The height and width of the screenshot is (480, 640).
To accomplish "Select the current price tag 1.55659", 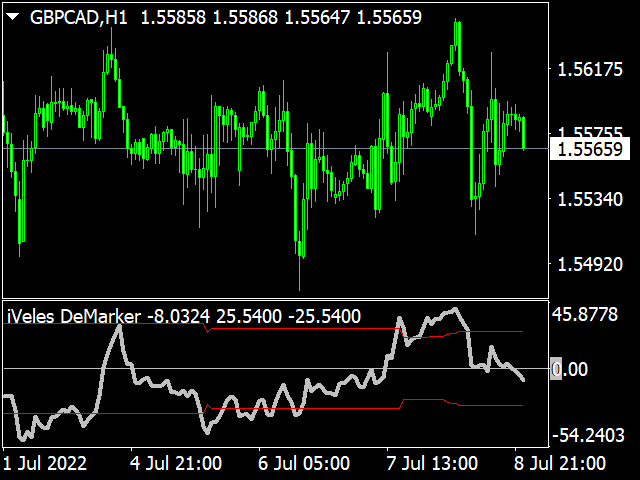I will click(x=590, y=149).
